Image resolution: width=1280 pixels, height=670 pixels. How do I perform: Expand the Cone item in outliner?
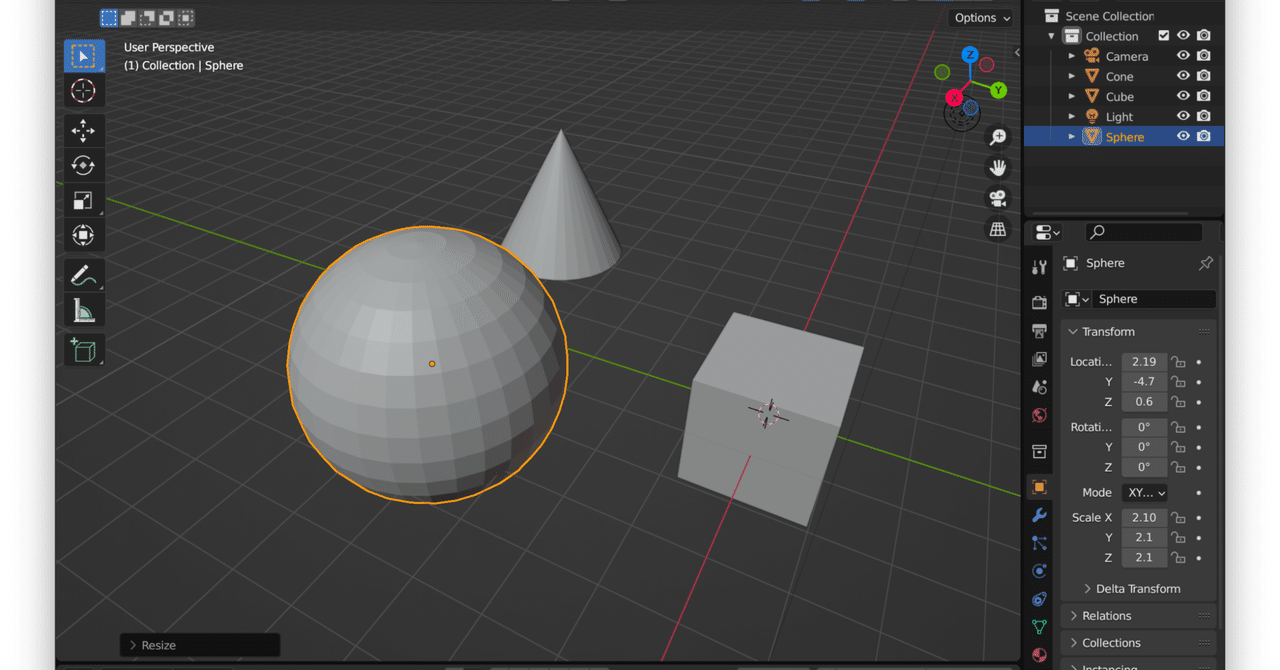click(x=1071, y=76)
